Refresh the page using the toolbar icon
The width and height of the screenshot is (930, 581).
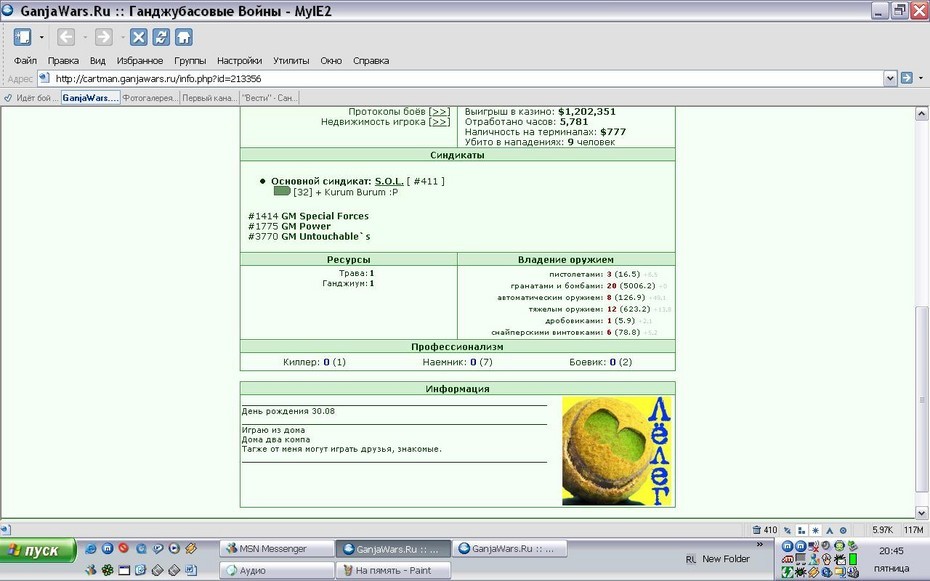(161, 37)
